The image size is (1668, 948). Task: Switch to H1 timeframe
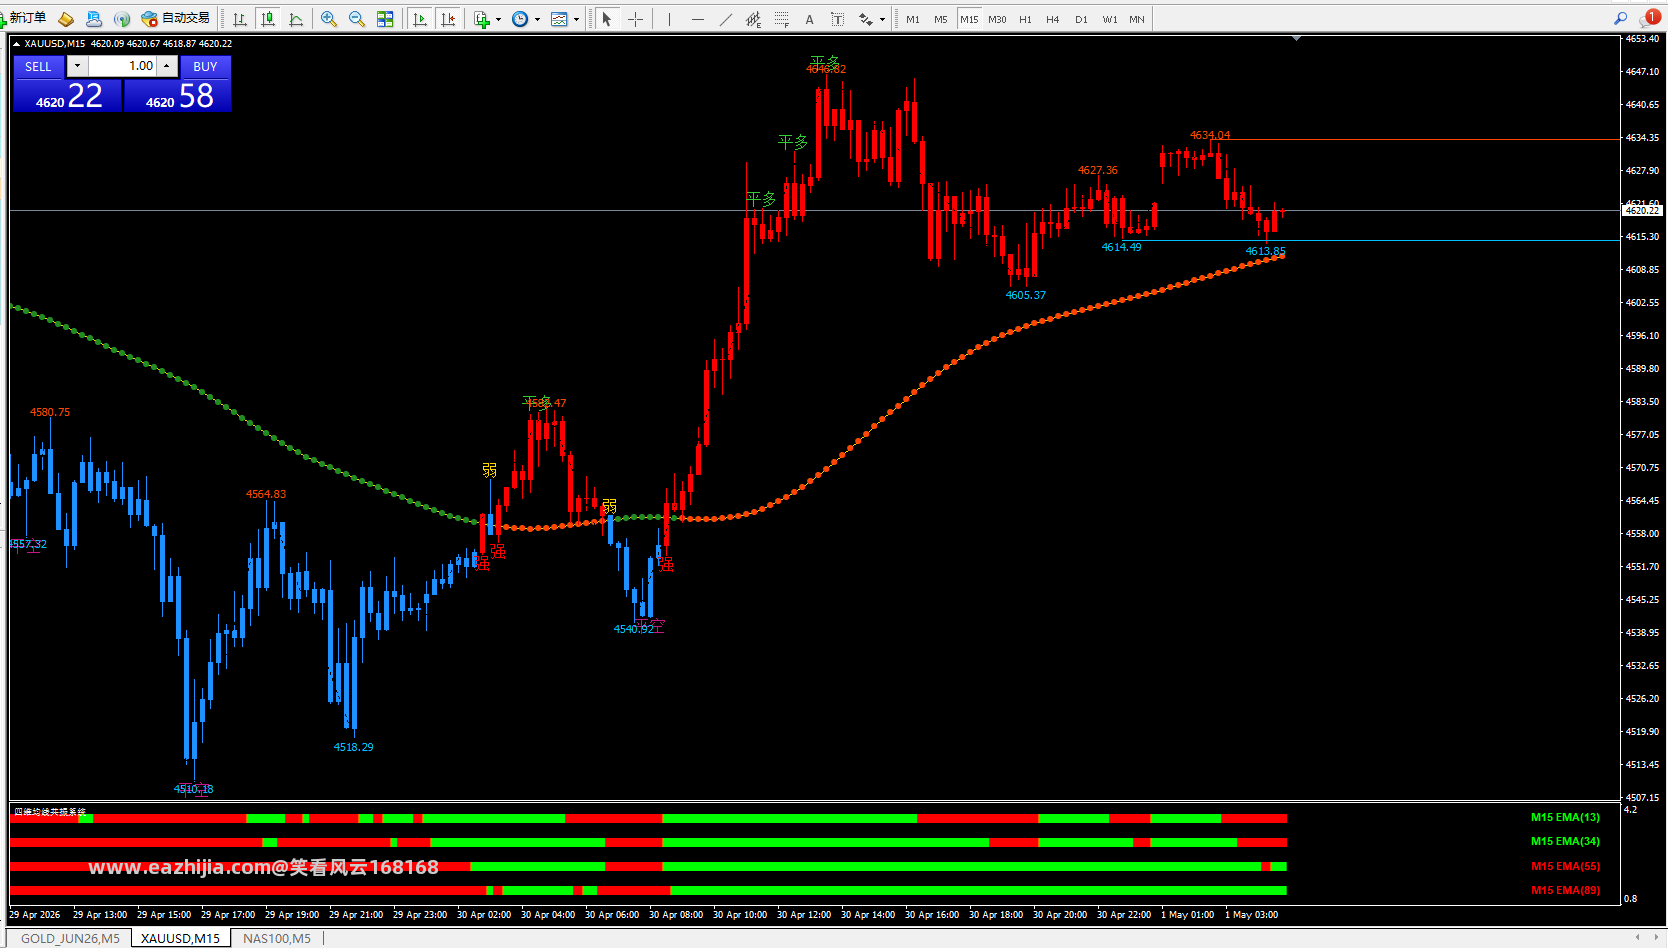(x=1025, y=19)
